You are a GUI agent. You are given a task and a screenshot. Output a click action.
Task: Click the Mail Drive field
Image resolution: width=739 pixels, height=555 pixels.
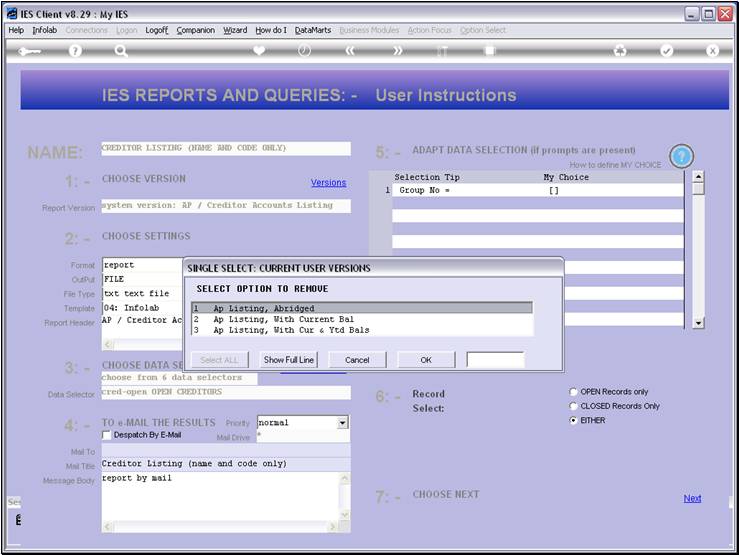[x=304, y=436]
